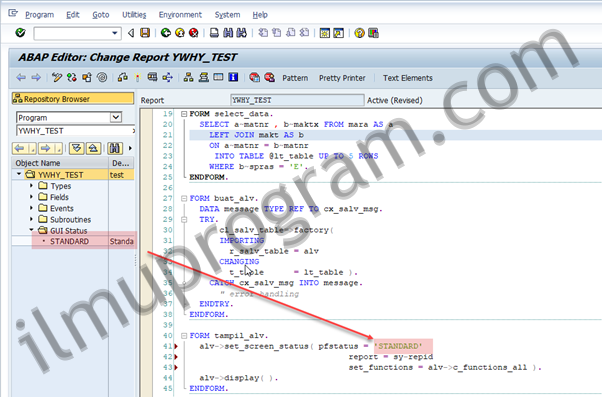Click the Find binoculars icon in Repository Browser
602x397 pixels.
point(114,148)
